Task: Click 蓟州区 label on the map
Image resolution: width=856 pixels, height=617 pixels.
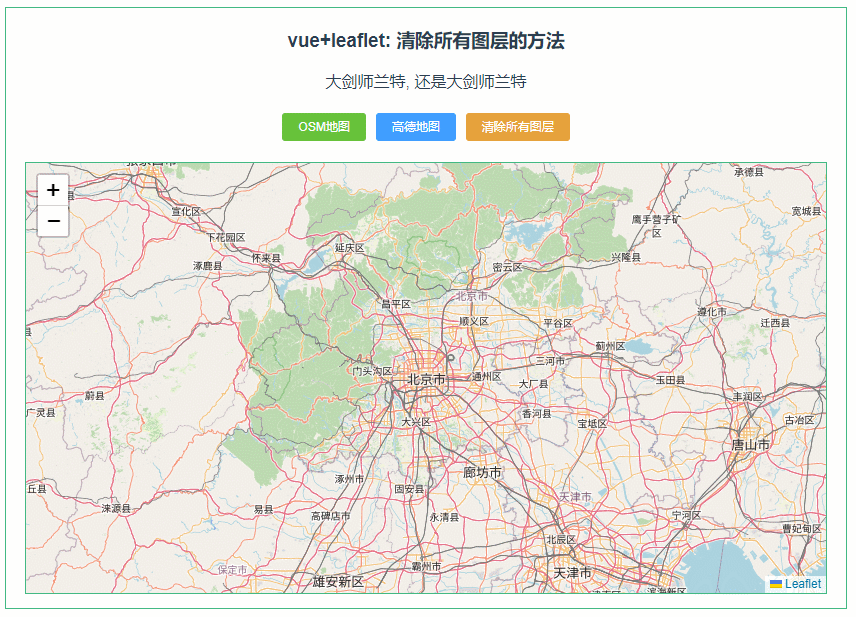Action: click(610, 346)
